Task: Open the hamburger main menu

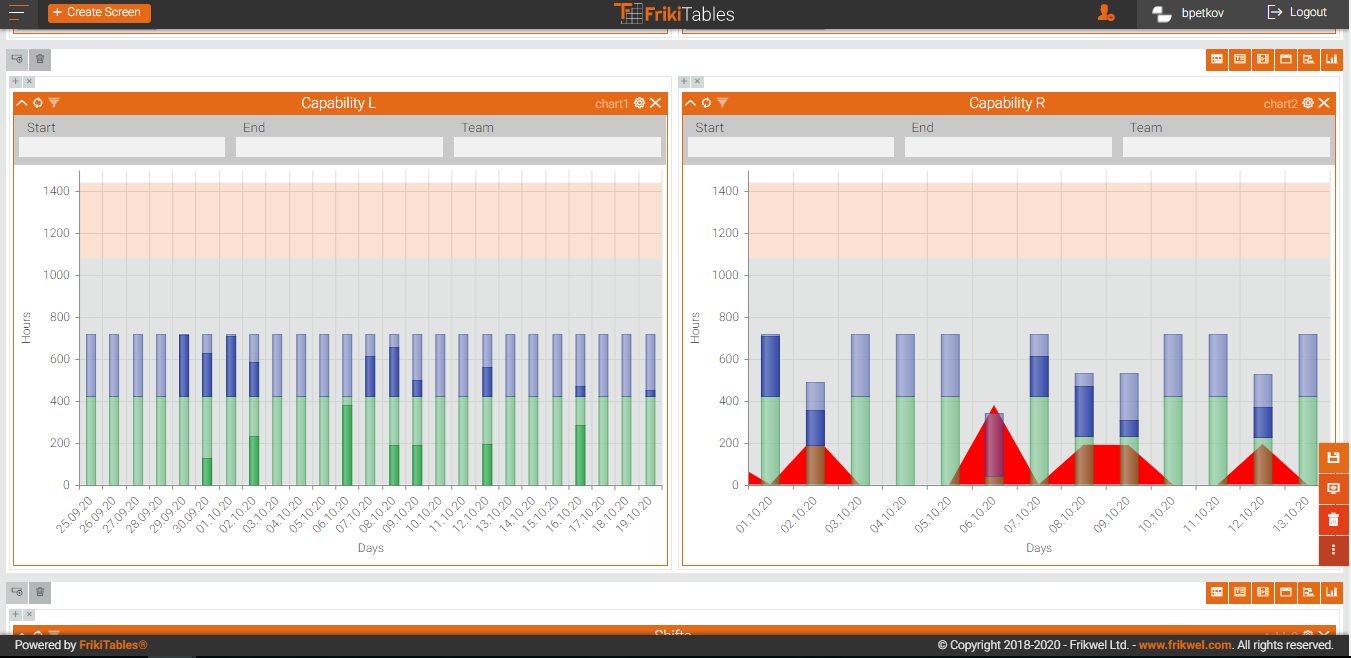Action: point(18,13)
